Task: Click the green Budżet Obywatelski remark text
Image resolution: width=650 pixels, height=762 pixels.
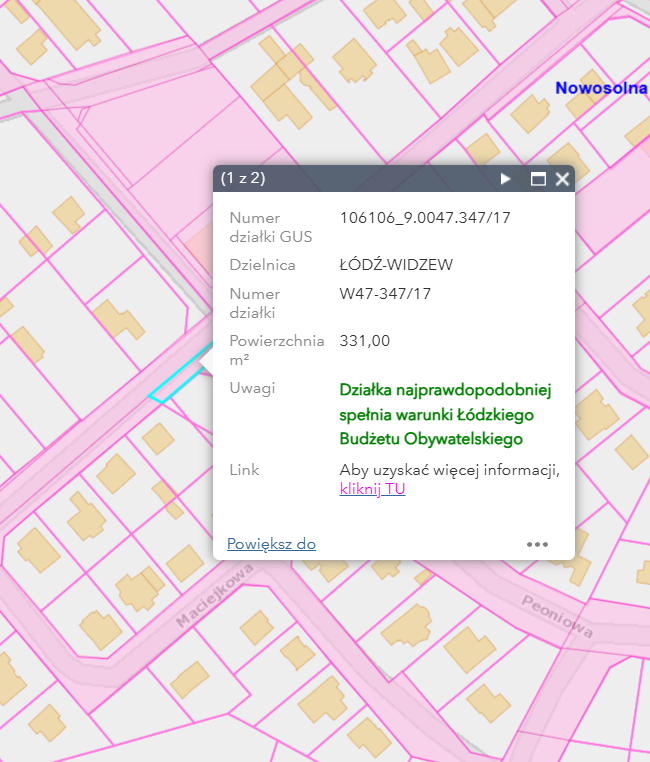Action: coord(445,413)
